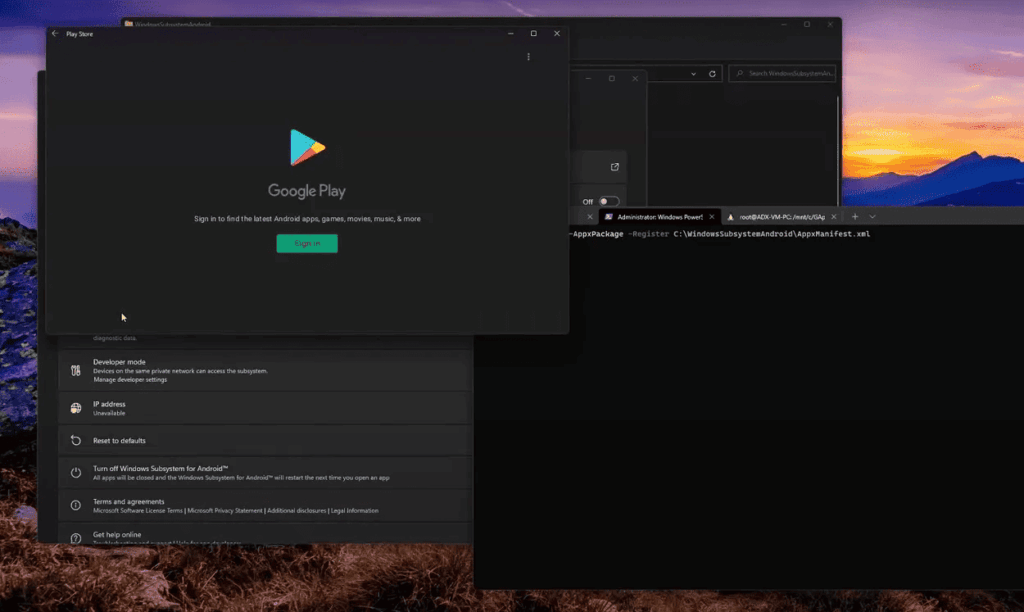The height and width of the screenshot is (612, 1024).
Task: Open the terminal new-tab profile dropdown
Action: click(872, 217)
